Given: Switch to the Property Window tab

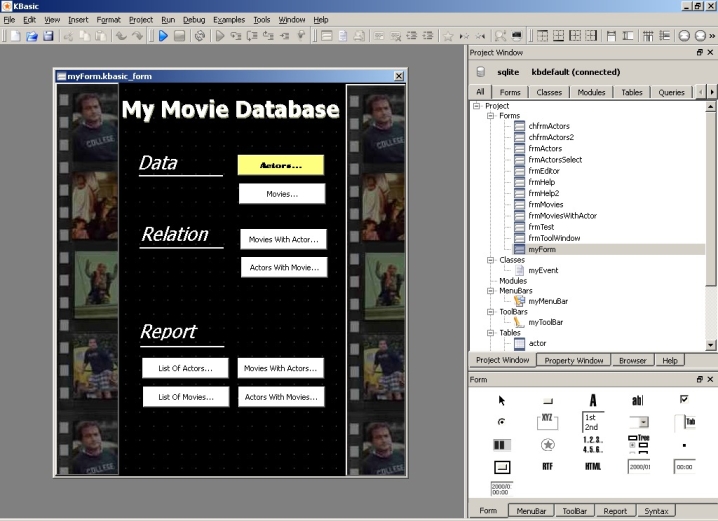Looking at the screenshot, I should coord(574,360).
